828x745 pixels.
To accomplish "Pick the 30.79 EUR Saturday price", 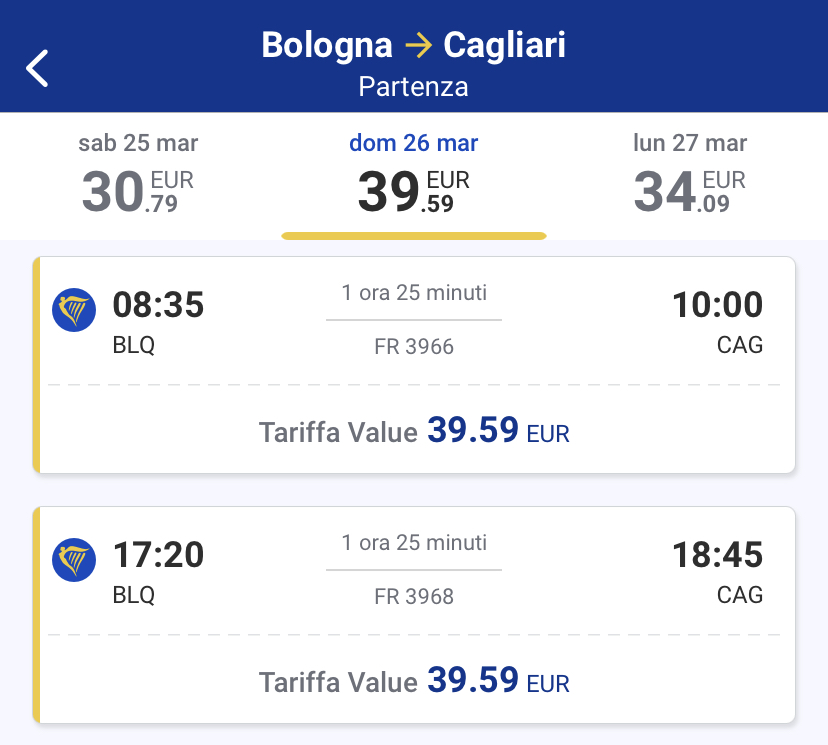I will (138, 193).
